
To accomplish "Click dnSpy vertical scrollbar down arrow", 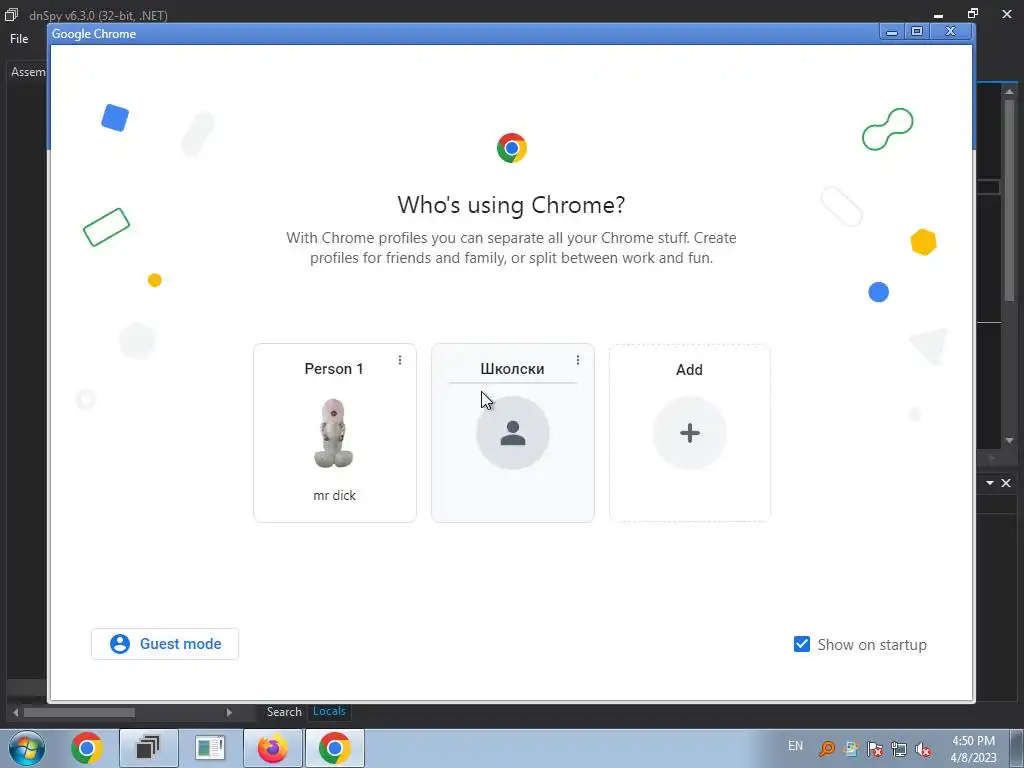I will click(x=1010, y=441).
